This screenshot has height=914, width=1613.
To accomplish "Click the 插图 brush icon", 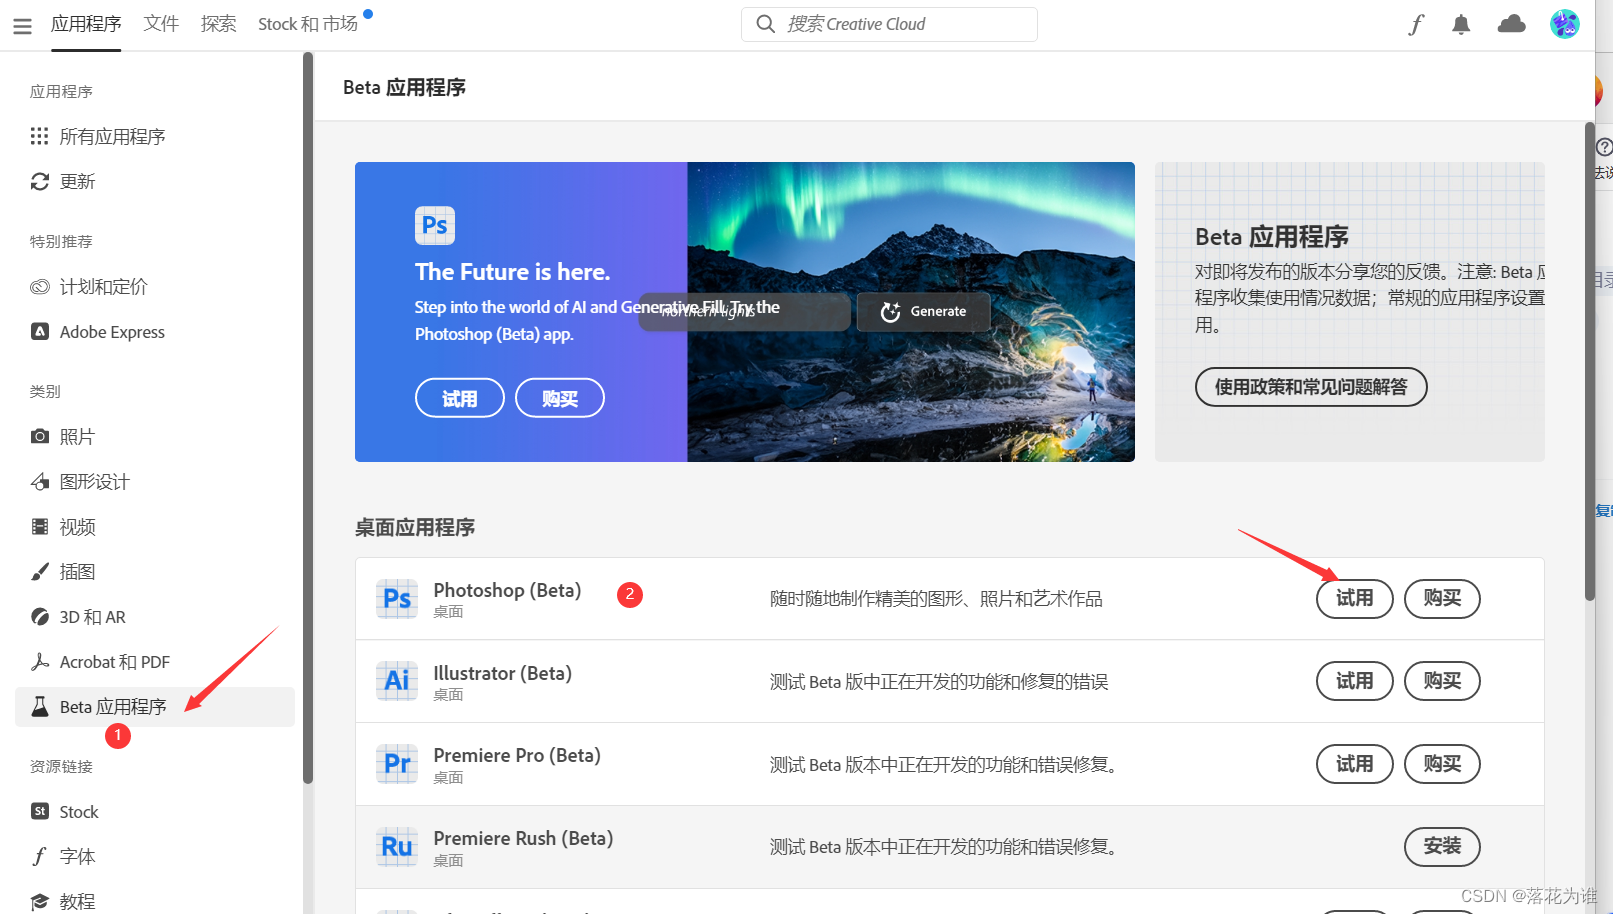I will click(x=40, y=571).
